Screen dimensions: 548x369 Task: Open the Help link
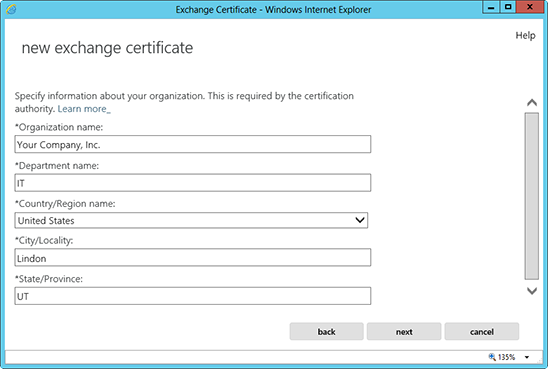pos(525,35)
